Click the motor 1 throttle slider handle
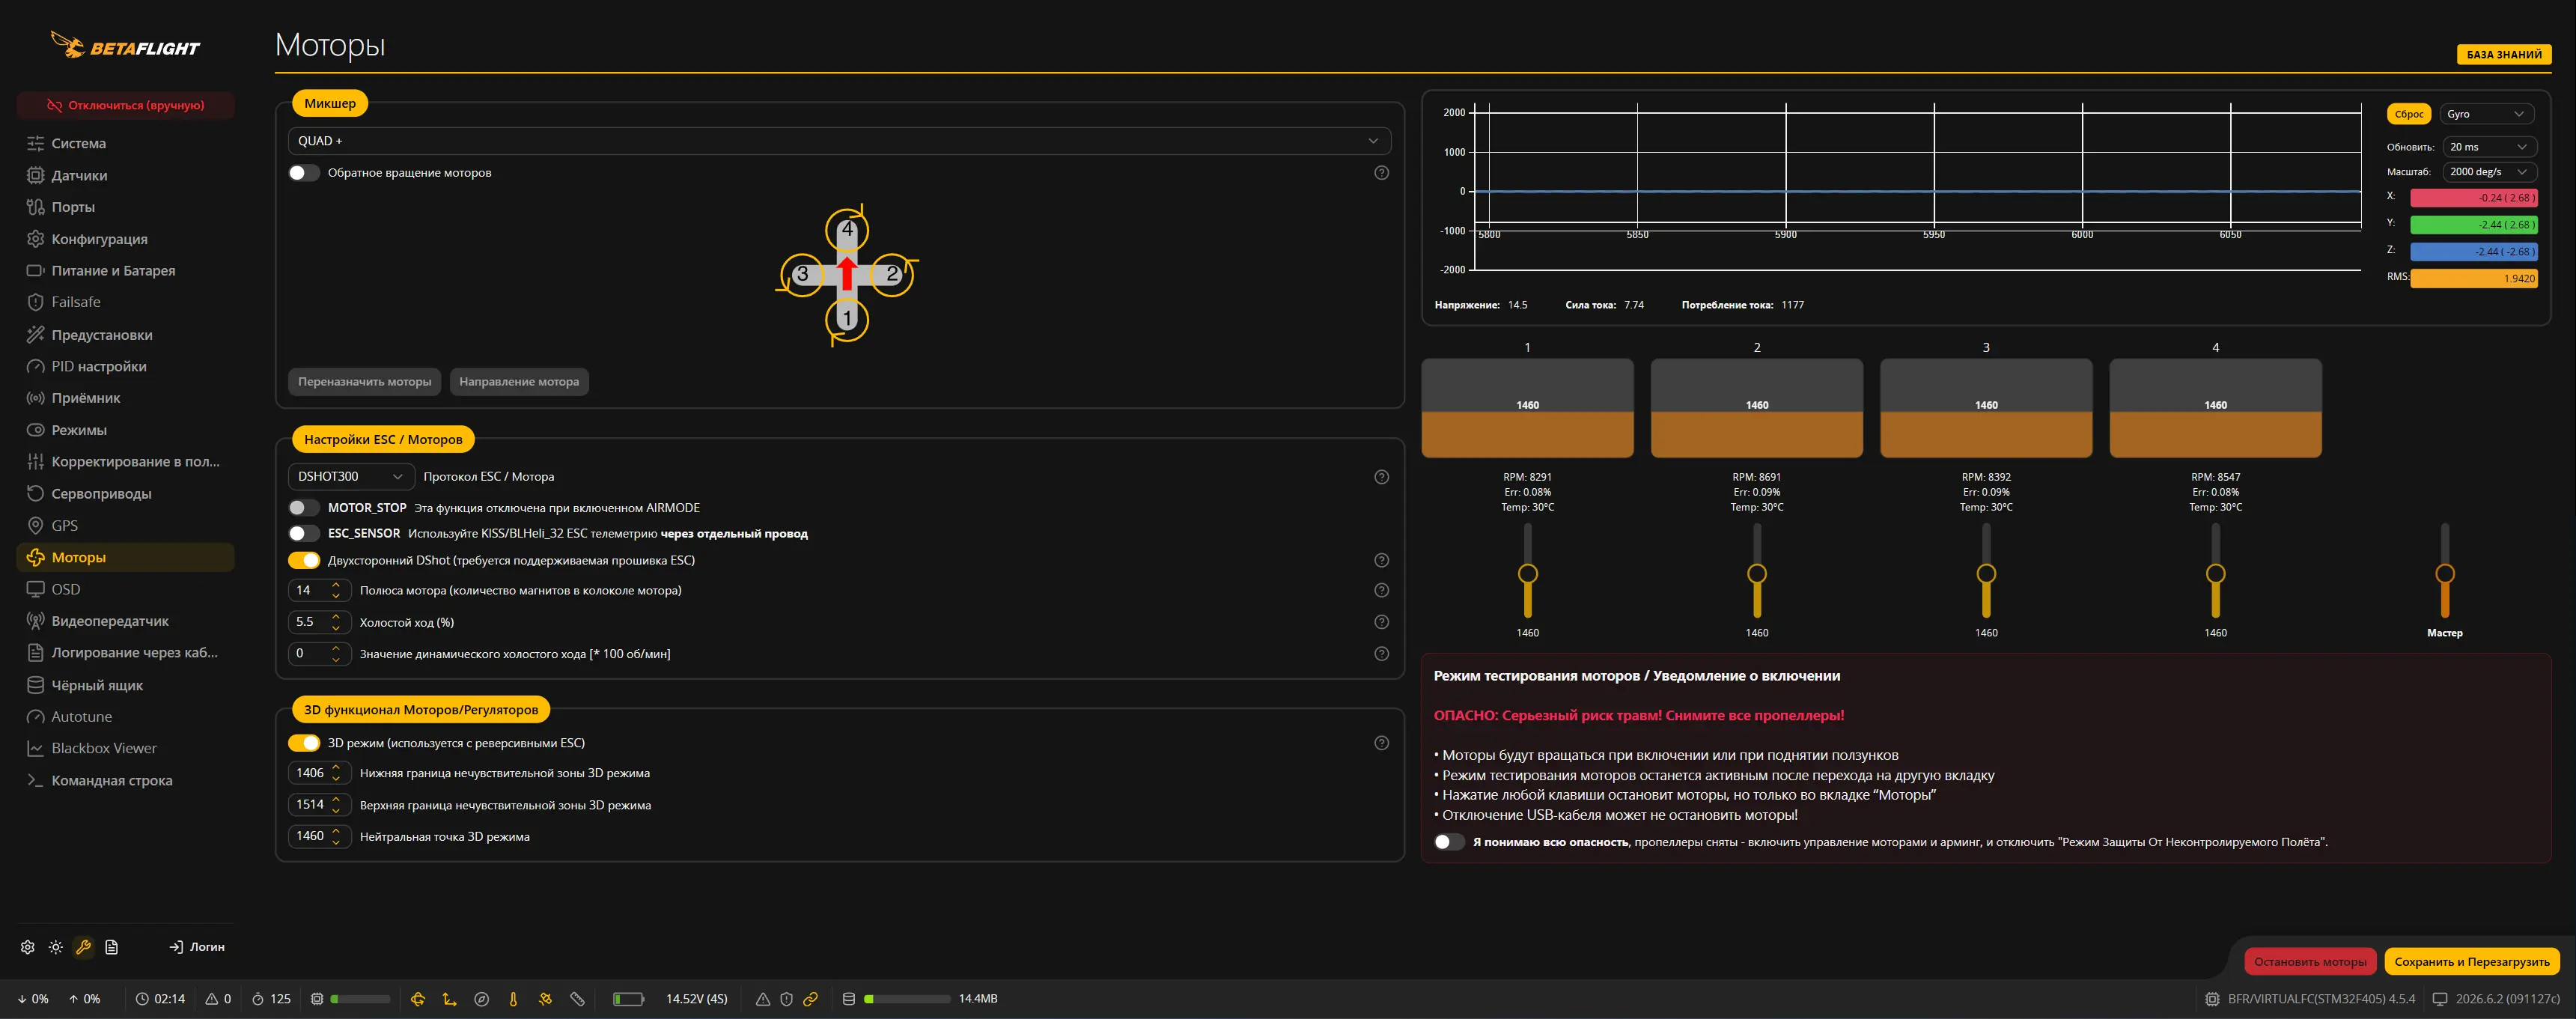The image size is (2576, 1019). [1527, 574]
